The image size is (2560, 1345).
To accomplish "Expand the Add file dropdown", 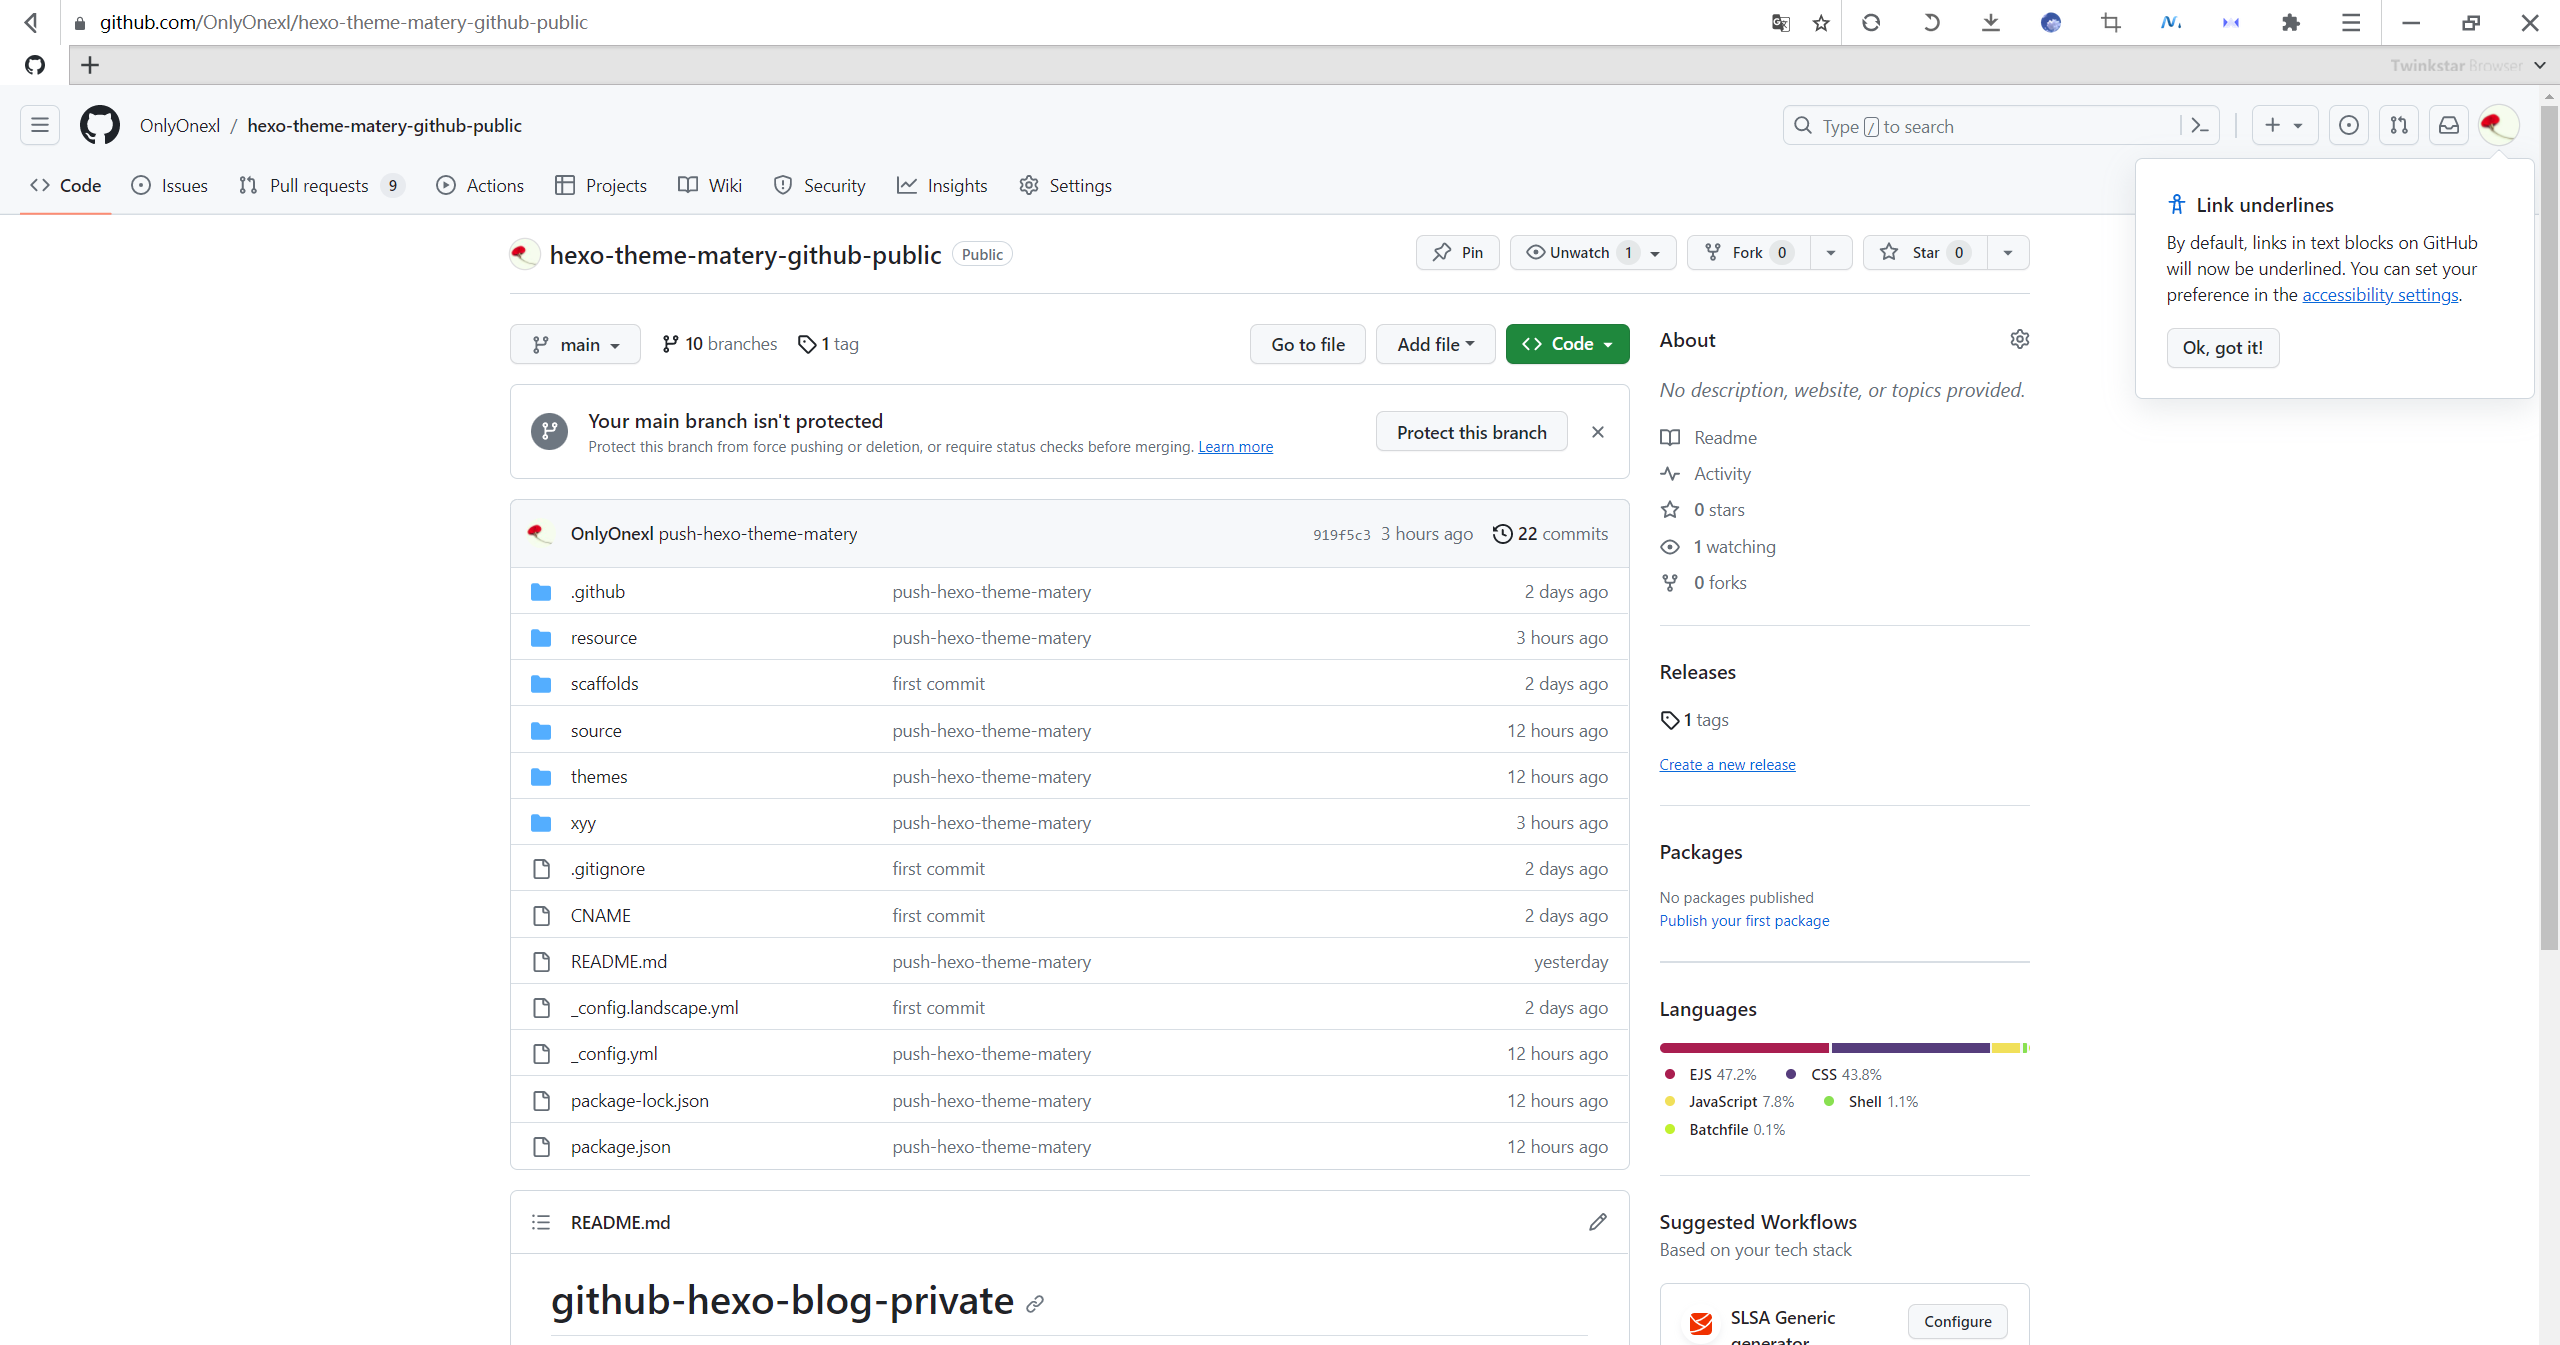I will pos(1436,344).
